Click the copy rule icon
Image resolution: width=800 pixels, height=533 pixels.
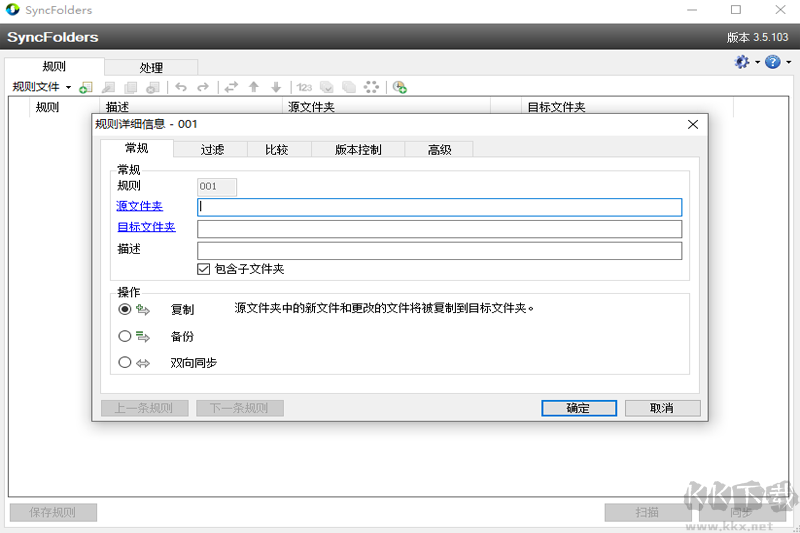[131, 87]
